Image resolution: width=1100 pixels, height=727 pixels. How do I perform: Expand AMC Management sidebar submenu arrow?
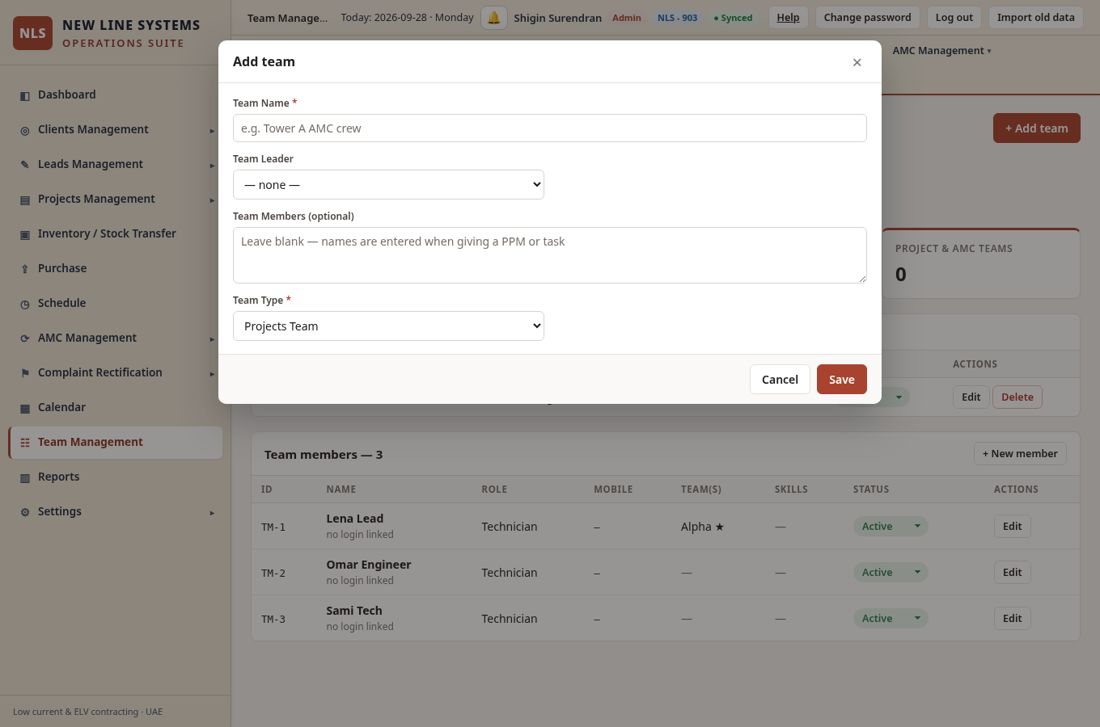click(x=211, y=339)
